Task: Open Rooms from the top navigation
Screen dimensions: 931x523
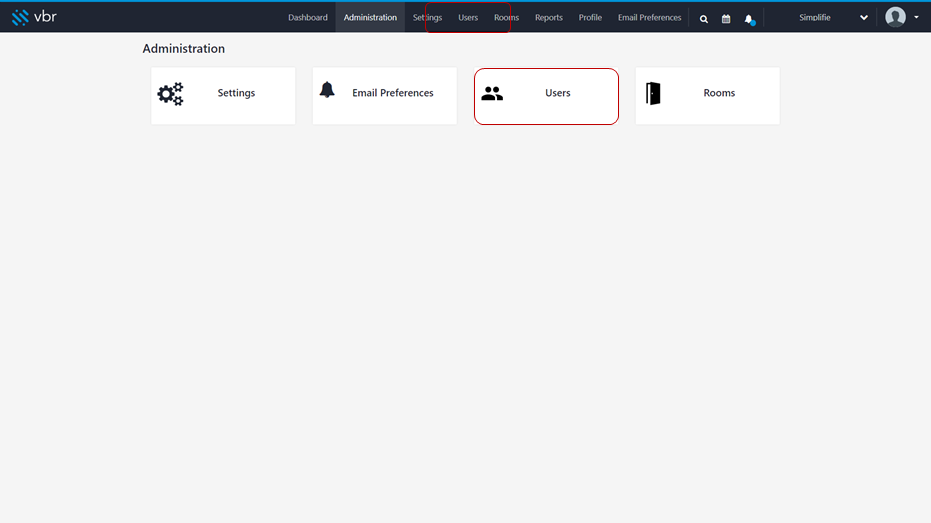Action: click(506, 18)
